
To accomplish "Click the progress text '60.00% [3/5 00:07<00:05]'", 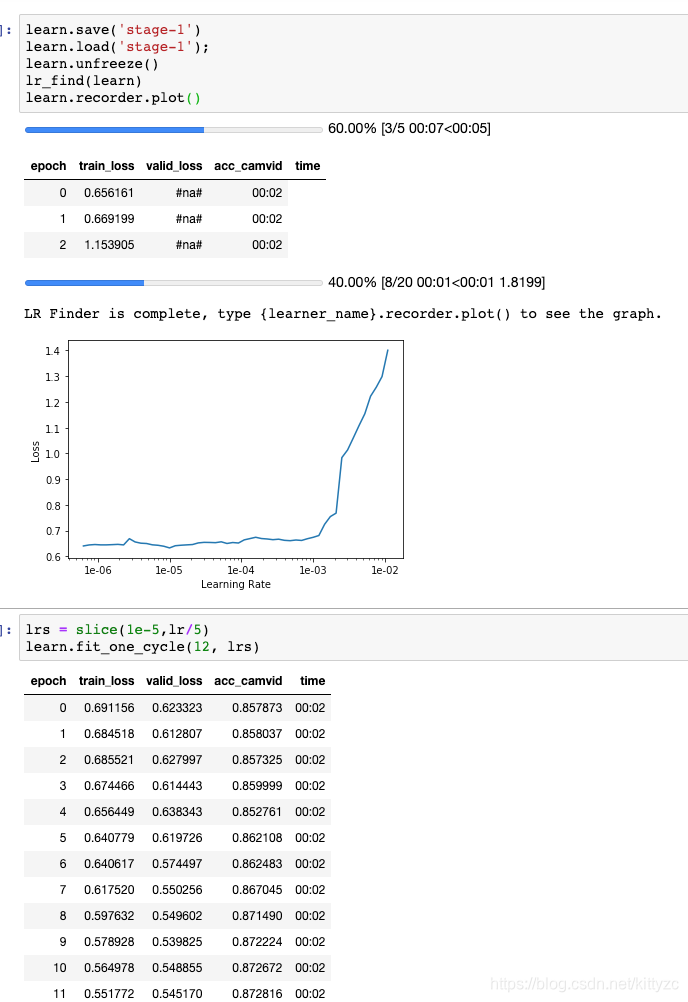I will 409,128.
